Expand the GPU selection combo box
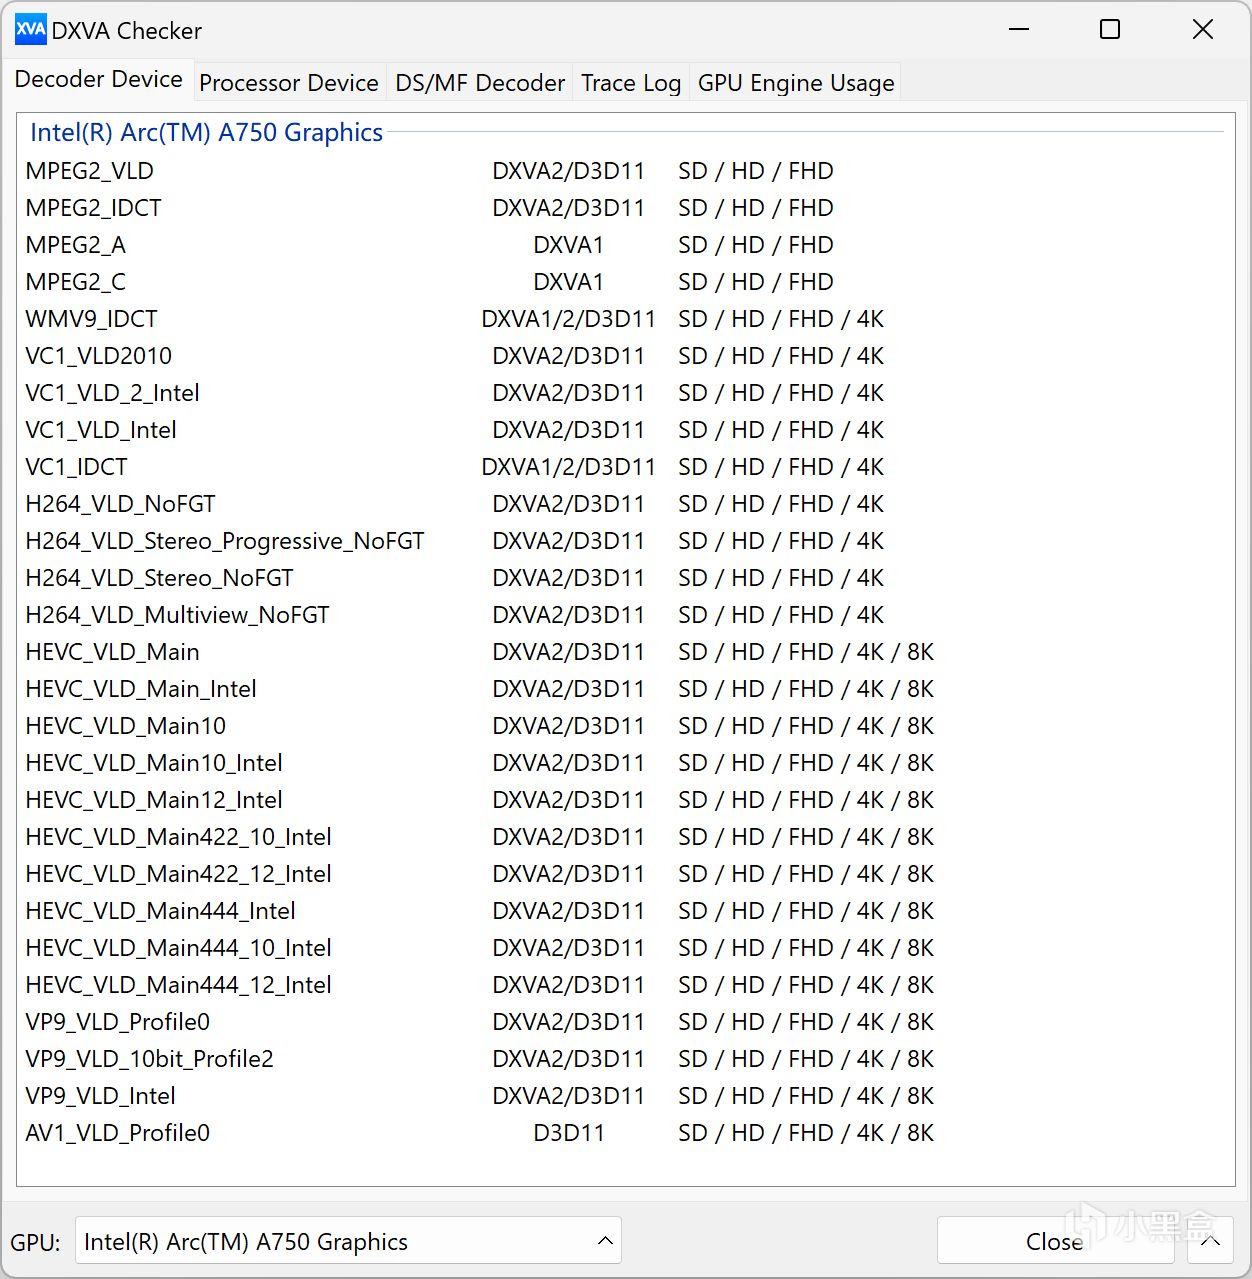Image resolution: width=1252 pixels, height=1279 pixels. coord(349,1241)
